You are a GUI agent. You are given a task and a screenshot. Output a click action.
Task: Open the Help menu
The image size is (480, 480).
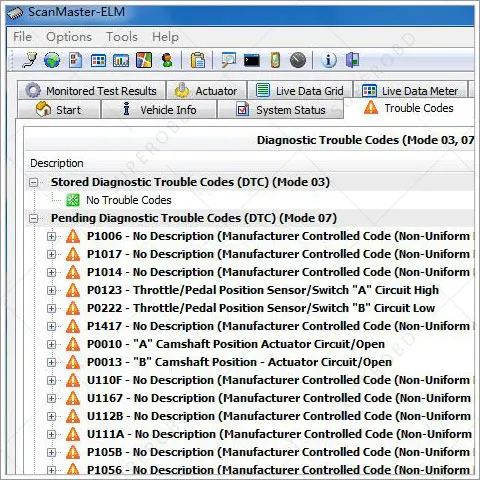pos(165,37)
